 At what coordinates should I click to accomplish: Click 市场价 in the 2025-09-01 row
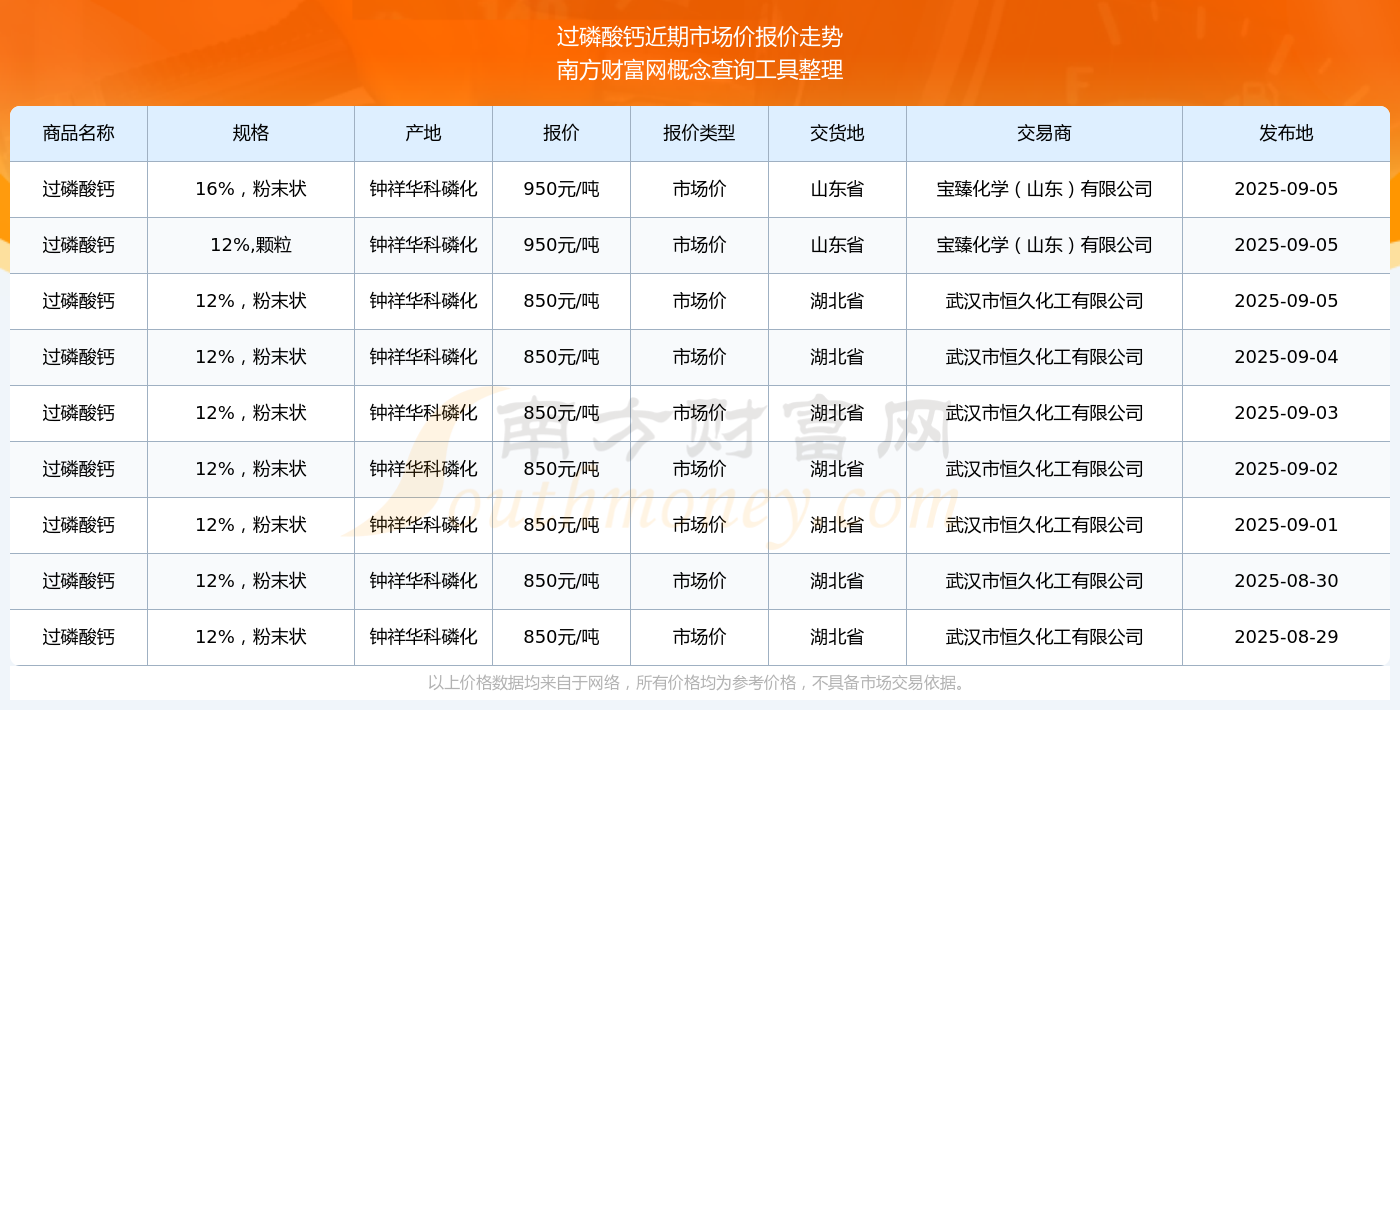[699, 525]
